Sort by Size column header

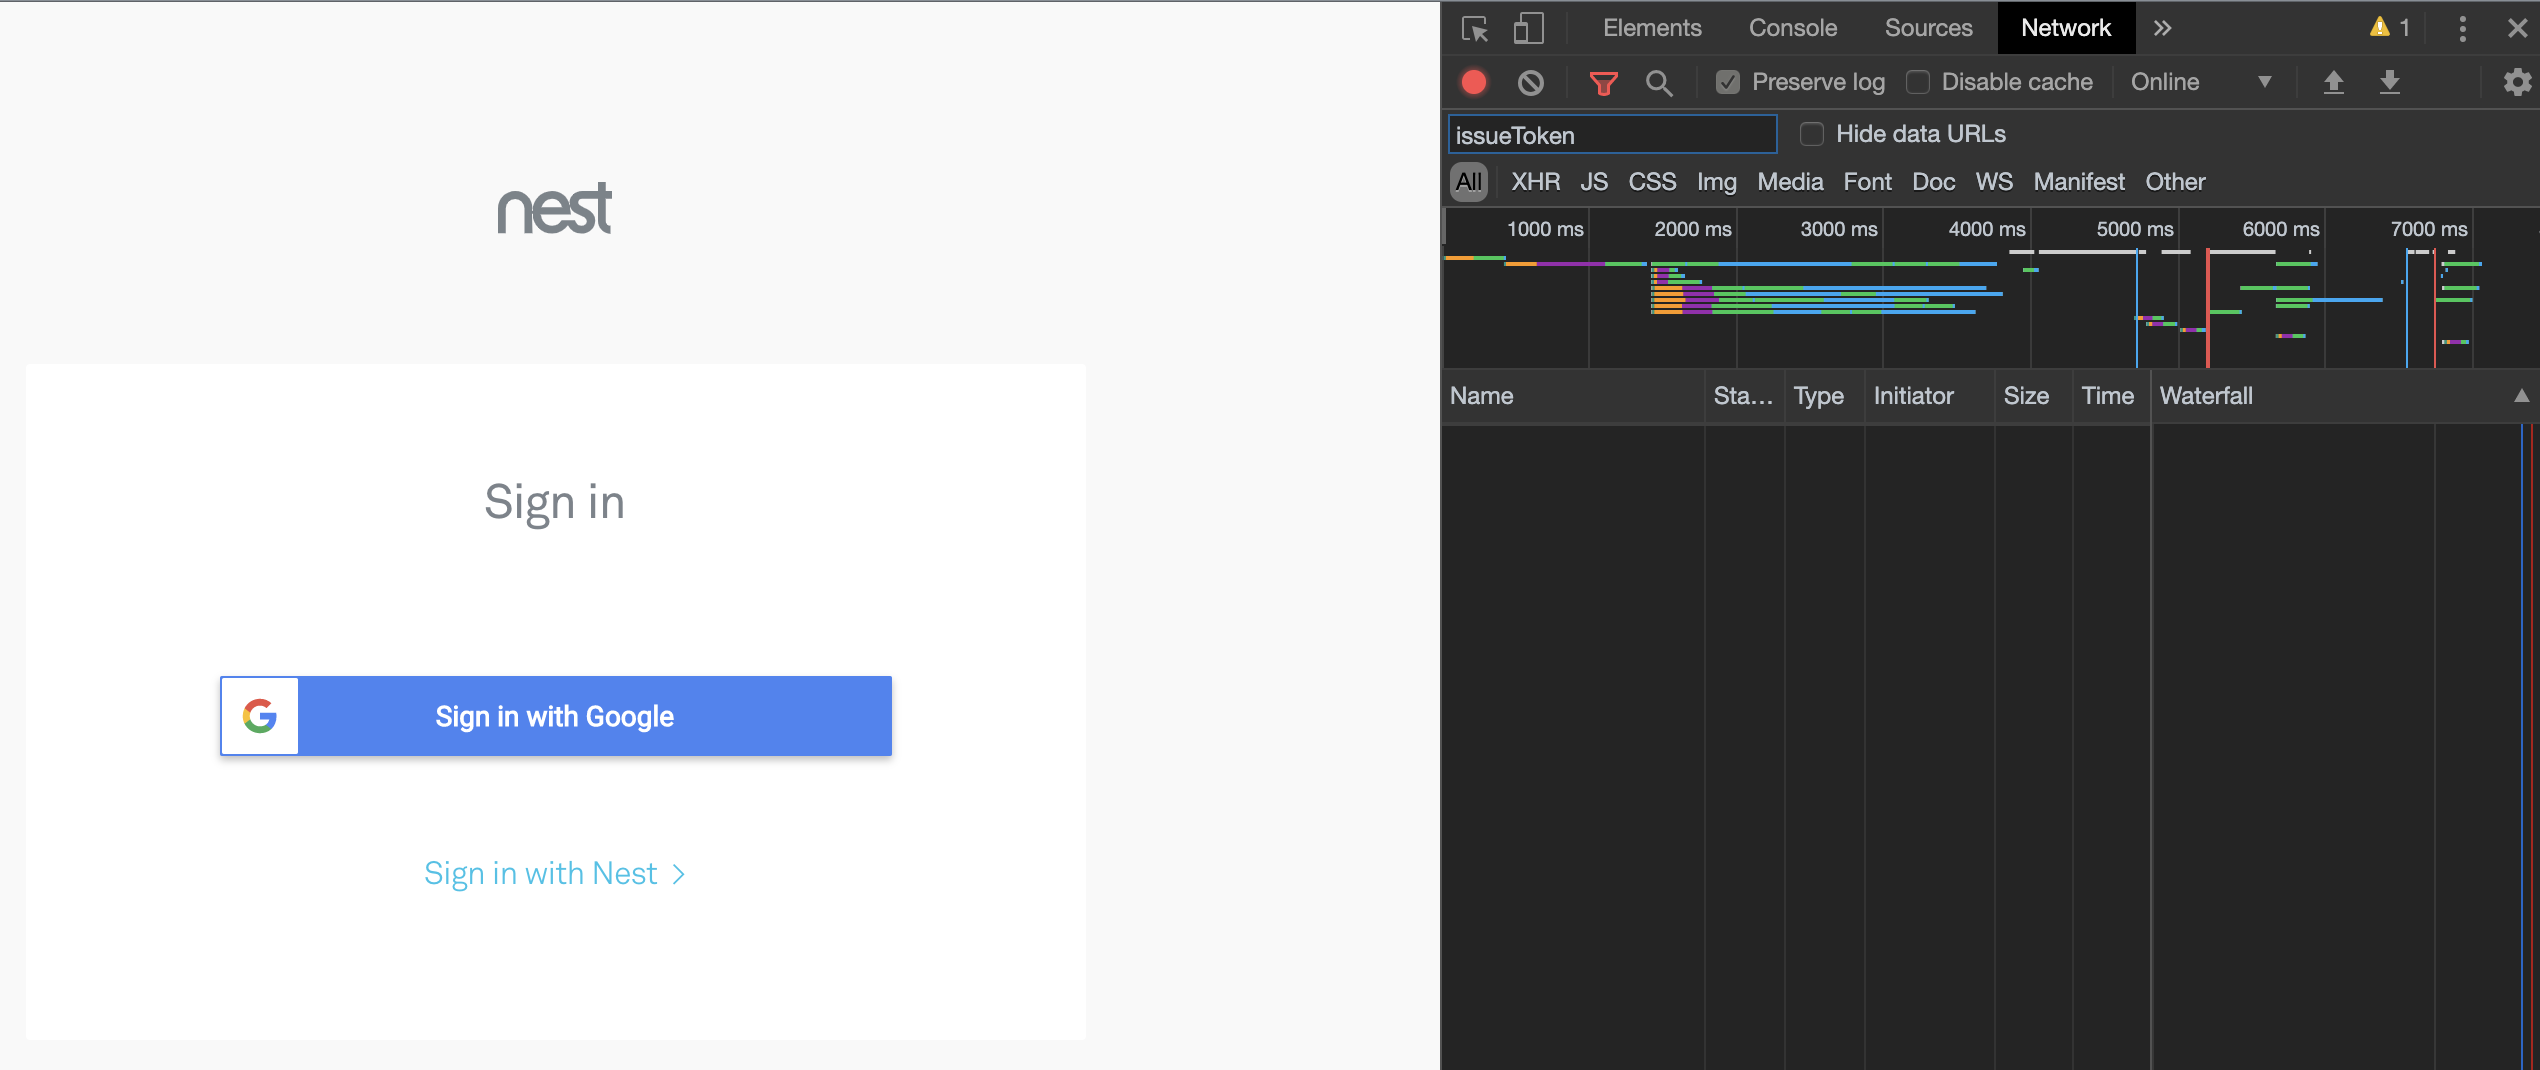[2033, 396]
